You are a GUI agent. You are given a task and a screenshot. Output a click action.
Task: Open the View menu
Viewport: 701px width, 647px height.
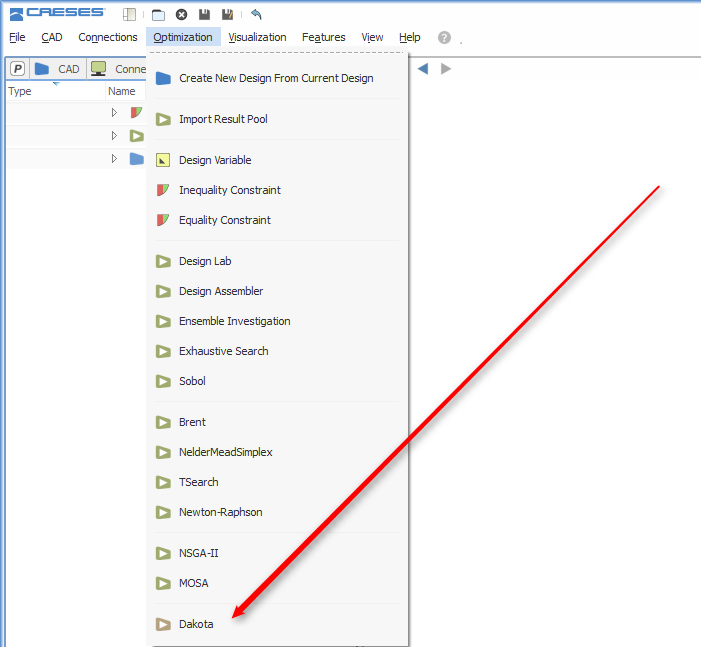[372, 37]
